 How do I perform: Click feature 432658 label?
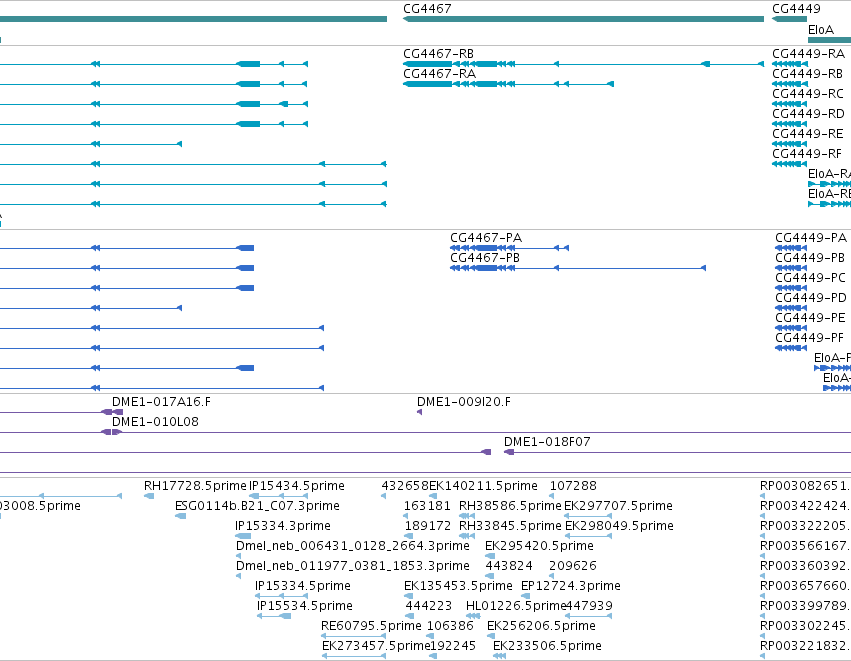pos(405,486)
